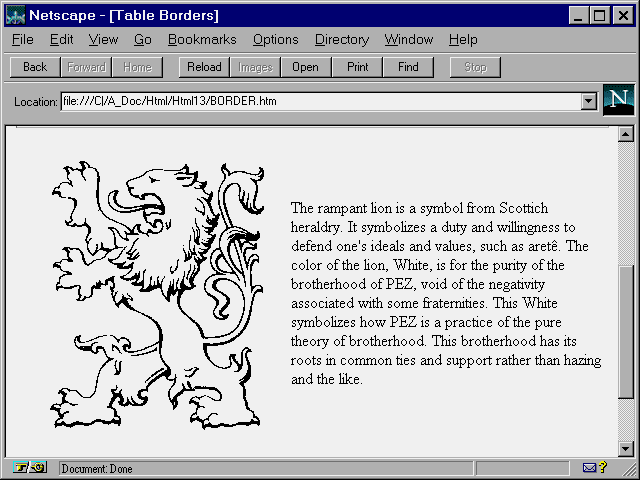The width and height of the screenshot is (640, 480).
Task: Click inside the Location address field
Action: 320,101
